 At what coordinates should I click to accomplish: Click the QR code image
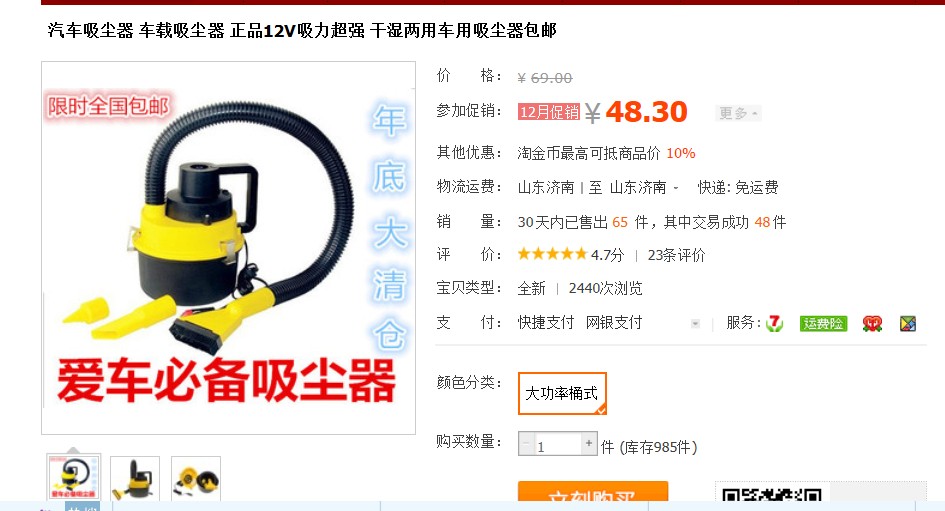pos(772,495)
